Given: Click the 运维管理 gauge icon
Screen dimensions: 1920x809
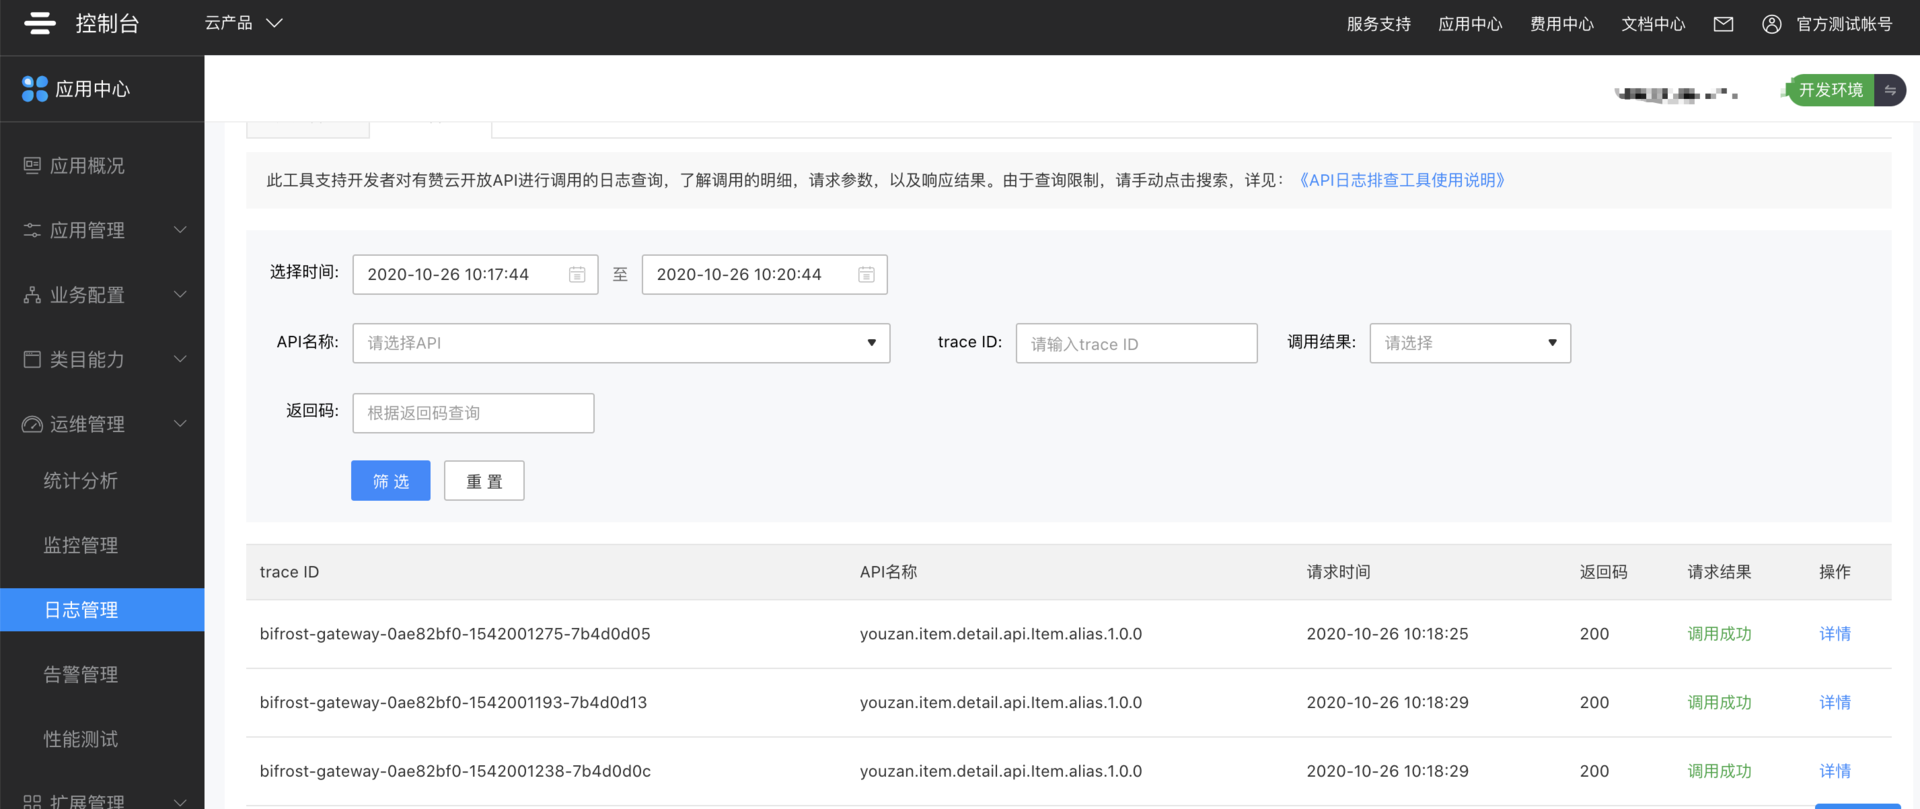Looking at the screenshot, I should coord(32,424).
